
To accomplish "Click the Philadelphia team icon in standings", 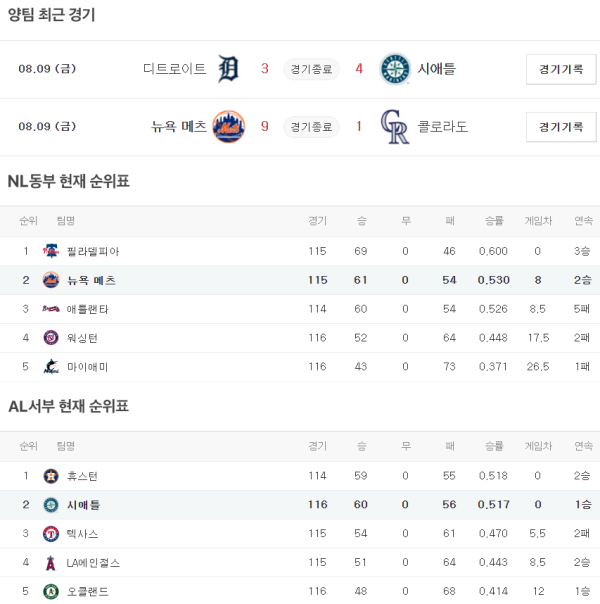I will tap(51, 251).
